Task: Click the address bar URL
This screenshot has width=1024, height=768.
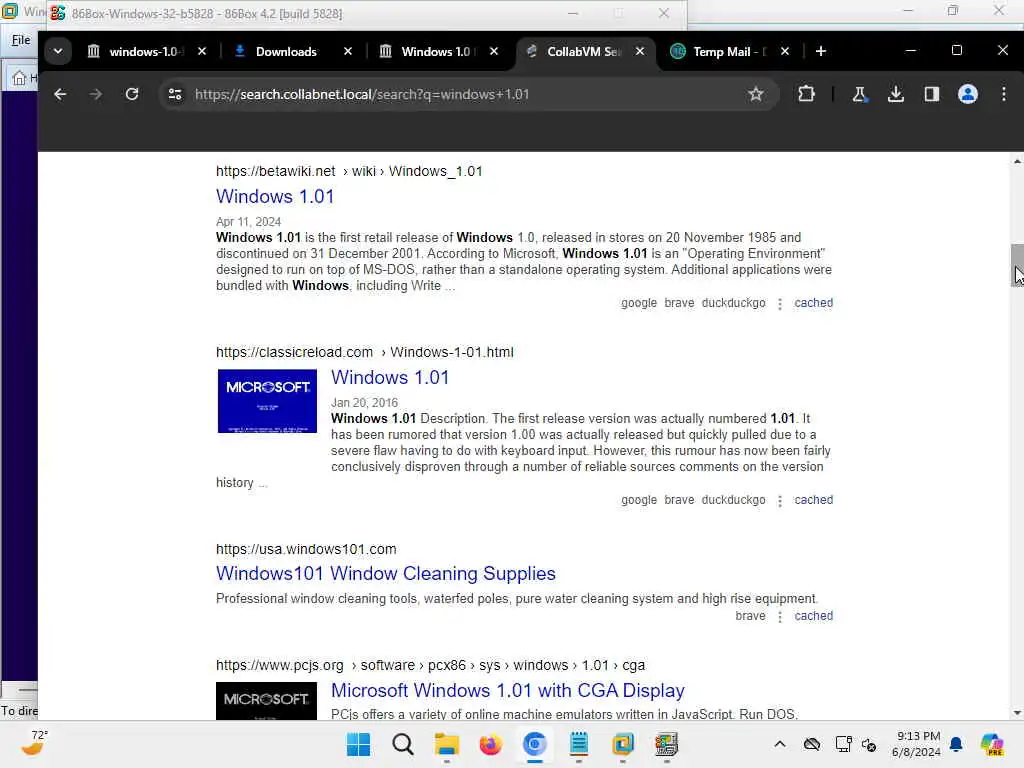Action: tap(362, 94)
